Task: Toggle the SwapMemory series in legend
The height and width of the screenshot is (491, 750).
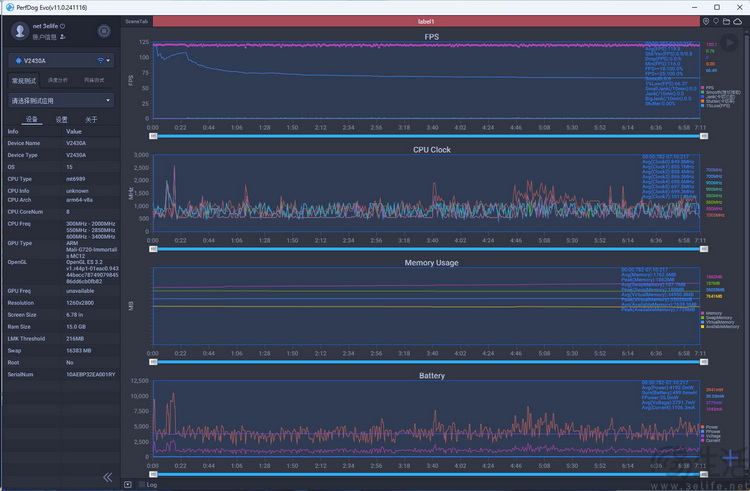Action: tap(717, 317)
